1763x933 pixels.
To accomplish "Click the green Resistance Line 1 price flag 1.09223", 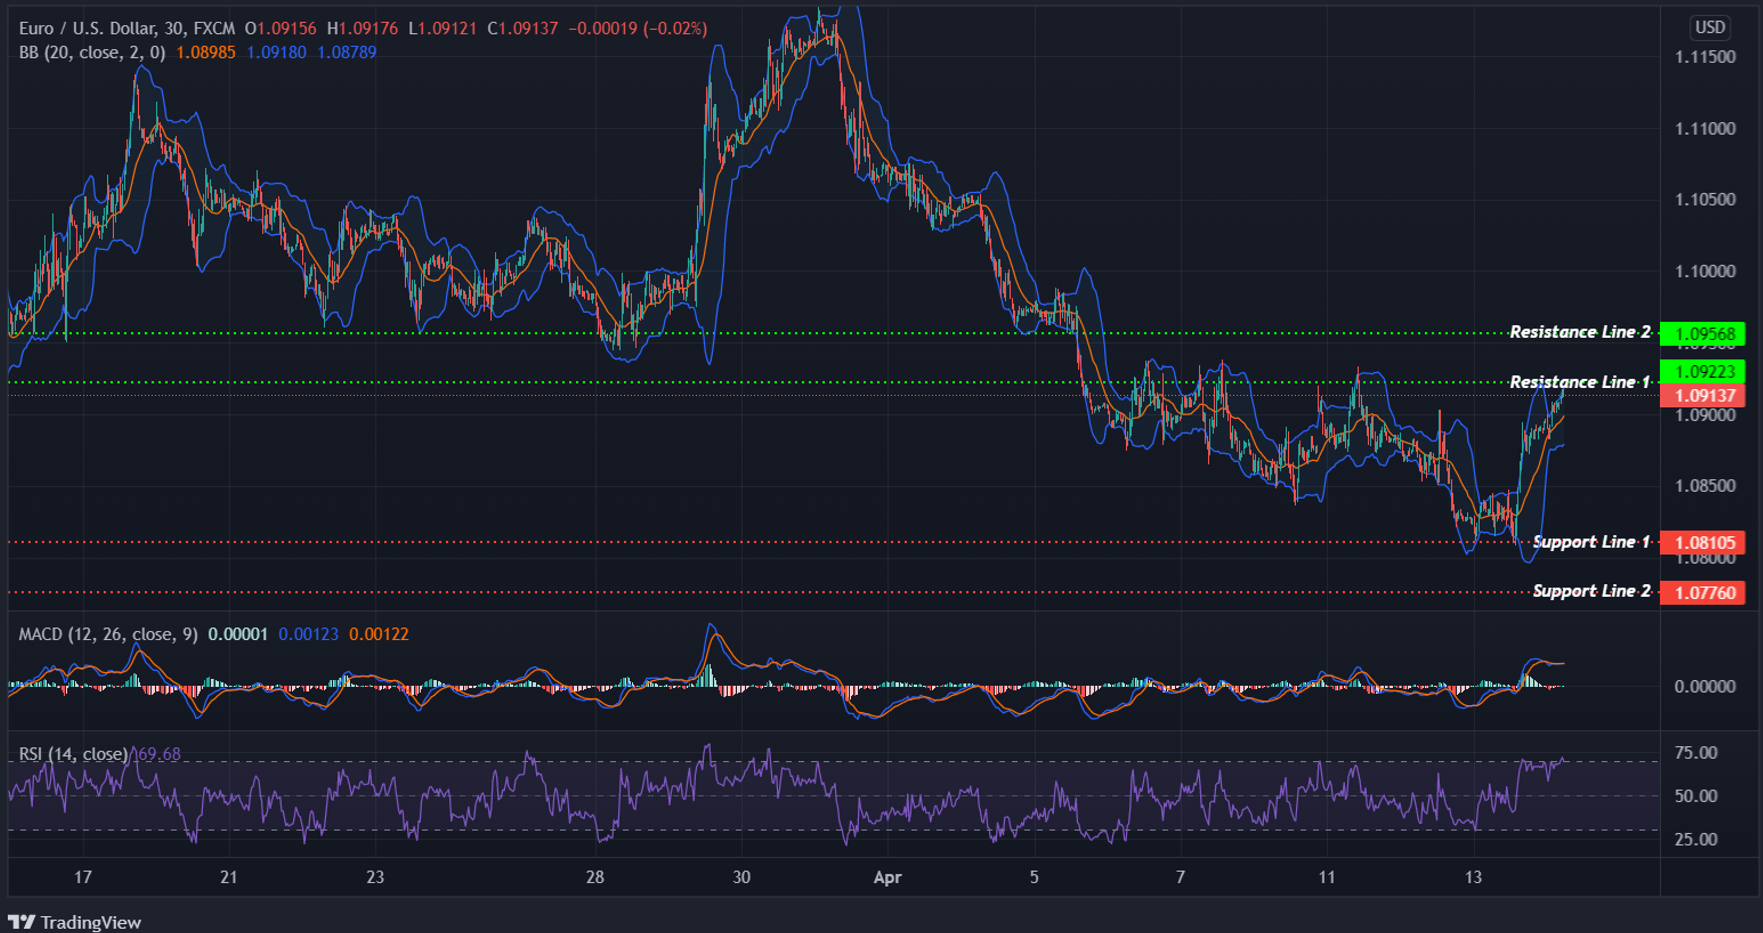I will (1703, 371).
